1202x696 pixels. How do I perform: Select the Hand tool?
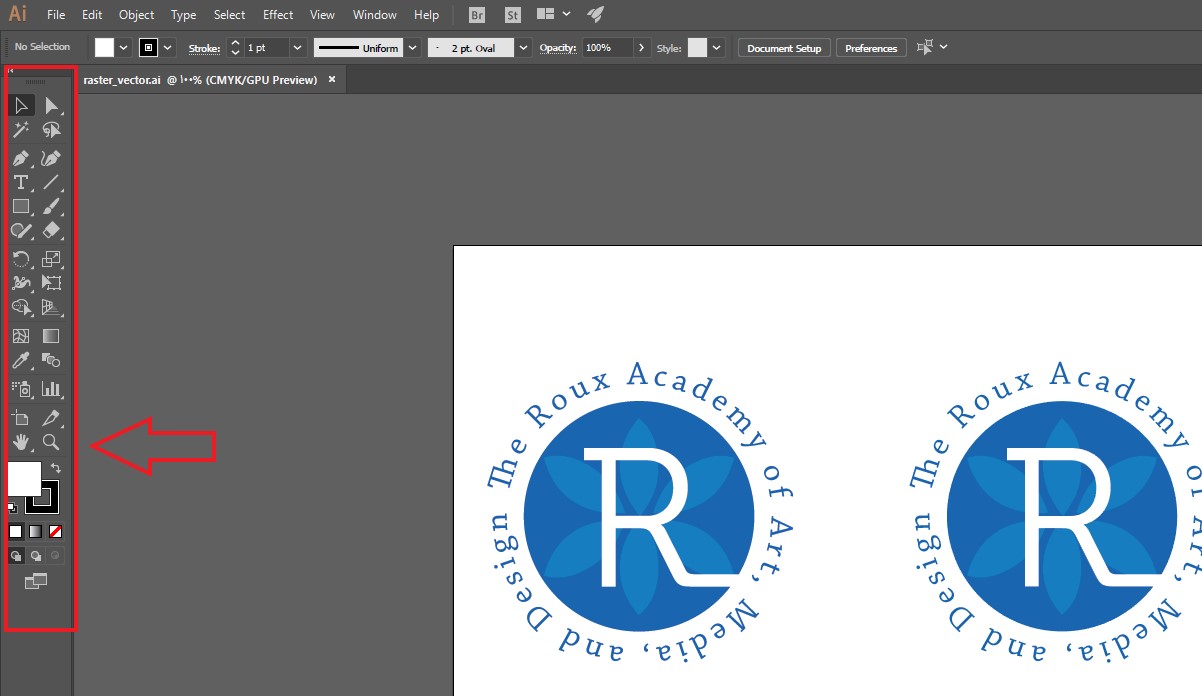21,441
